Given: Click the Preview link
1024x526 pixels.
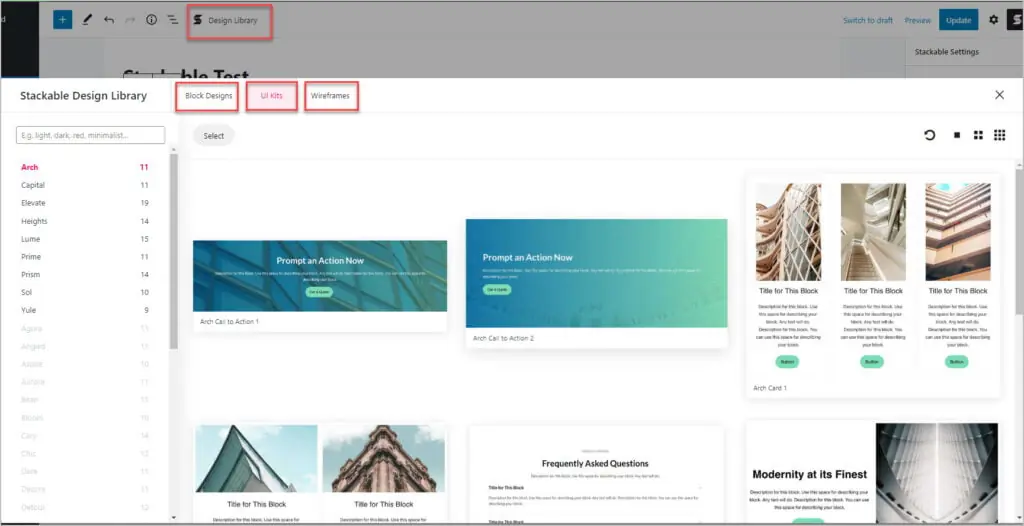Looking at the screenshot, I should point(918,20).
